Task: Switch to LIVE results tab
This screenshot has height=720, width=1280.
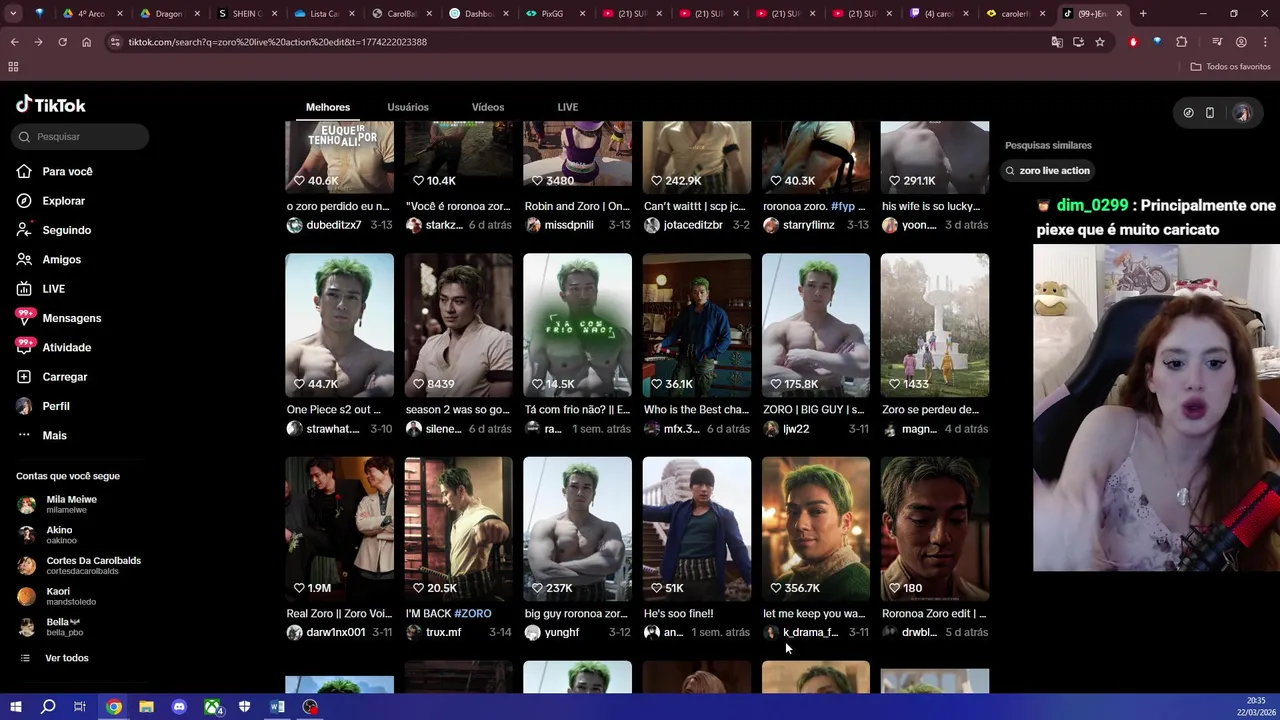Action: point(568,107)
